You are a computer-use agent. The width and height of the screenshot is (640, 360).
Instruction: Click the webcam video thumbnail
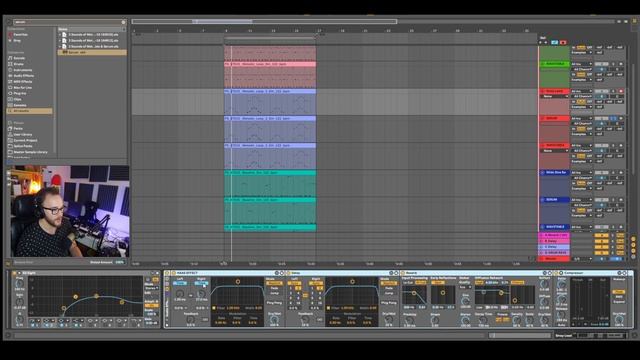point(69,211)
